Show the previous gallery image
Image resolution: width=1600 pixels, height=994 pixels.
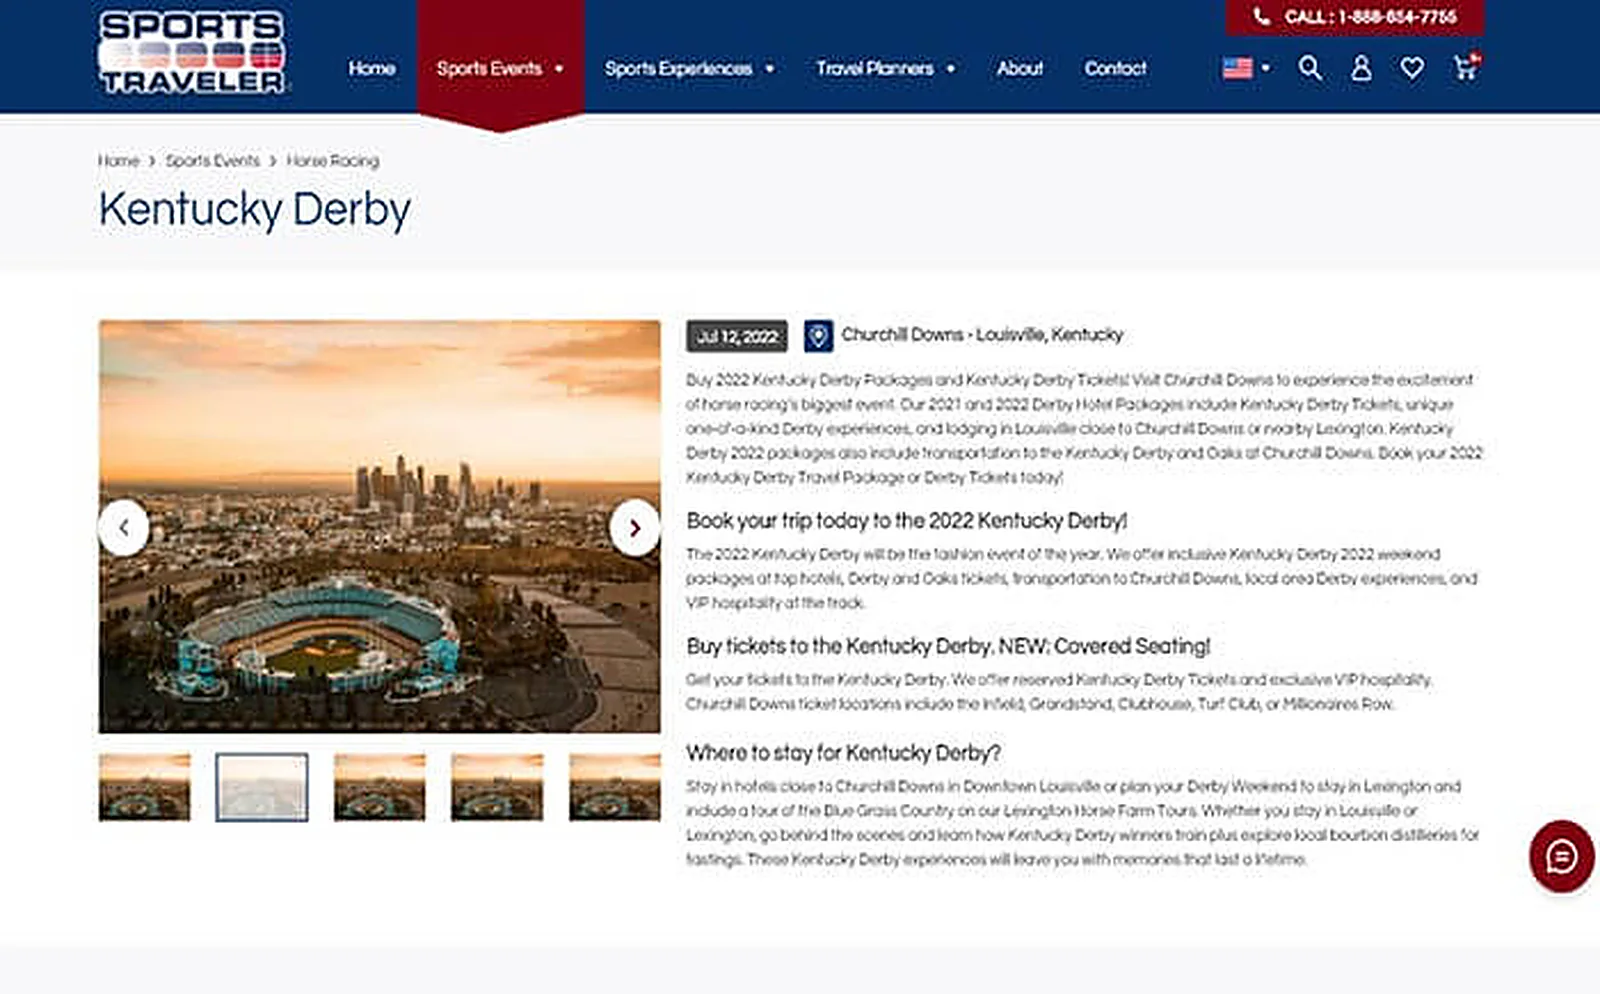tap(124, 527)
